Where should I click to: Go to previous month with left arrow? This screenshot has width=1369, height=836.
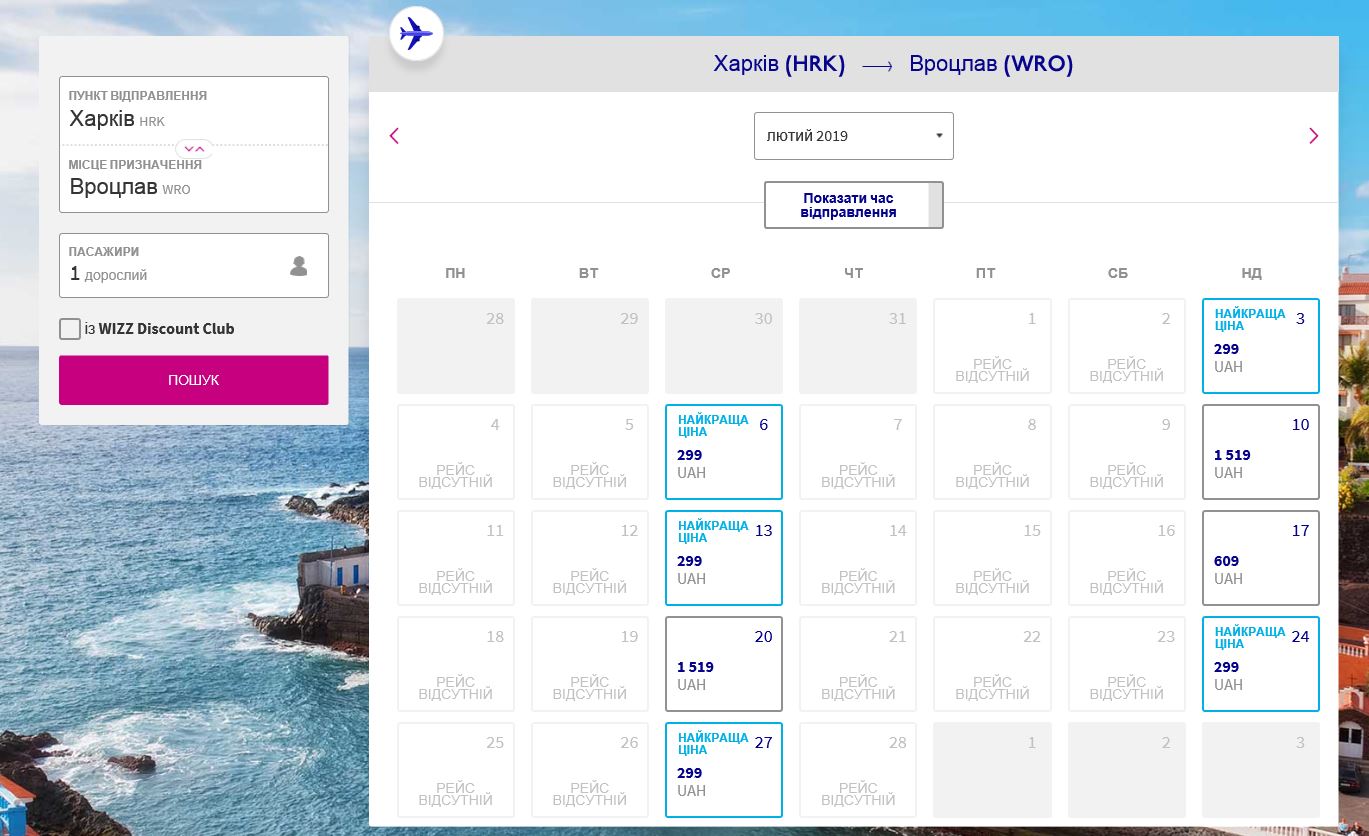tap(394, 136)
